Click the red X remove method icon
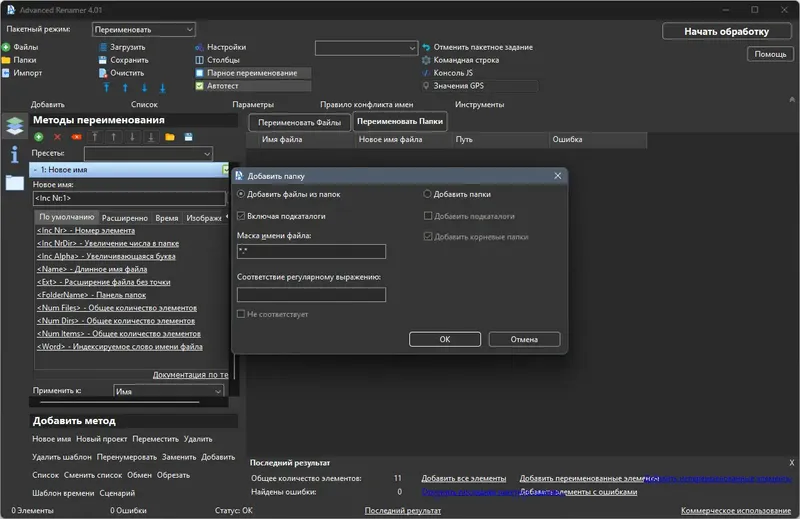This screenshot has height=519, width=800. coord(57,137)
